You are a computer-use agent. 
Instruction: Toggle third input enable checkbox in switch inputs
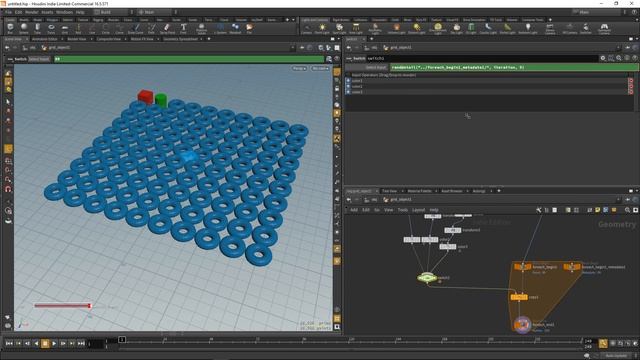pyautogui.click(x=348, y=92)
